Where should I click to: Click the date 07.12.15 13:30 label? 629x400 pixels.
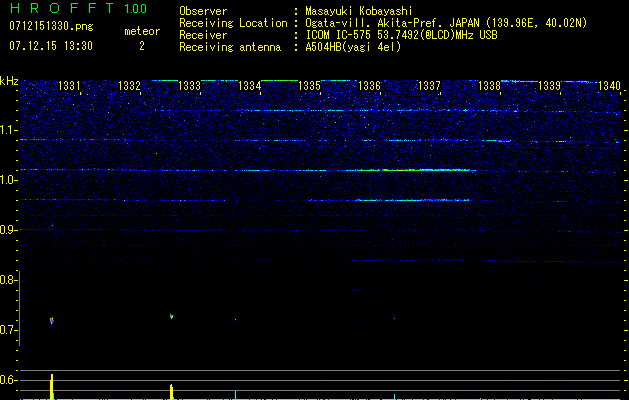click(50, 46)
